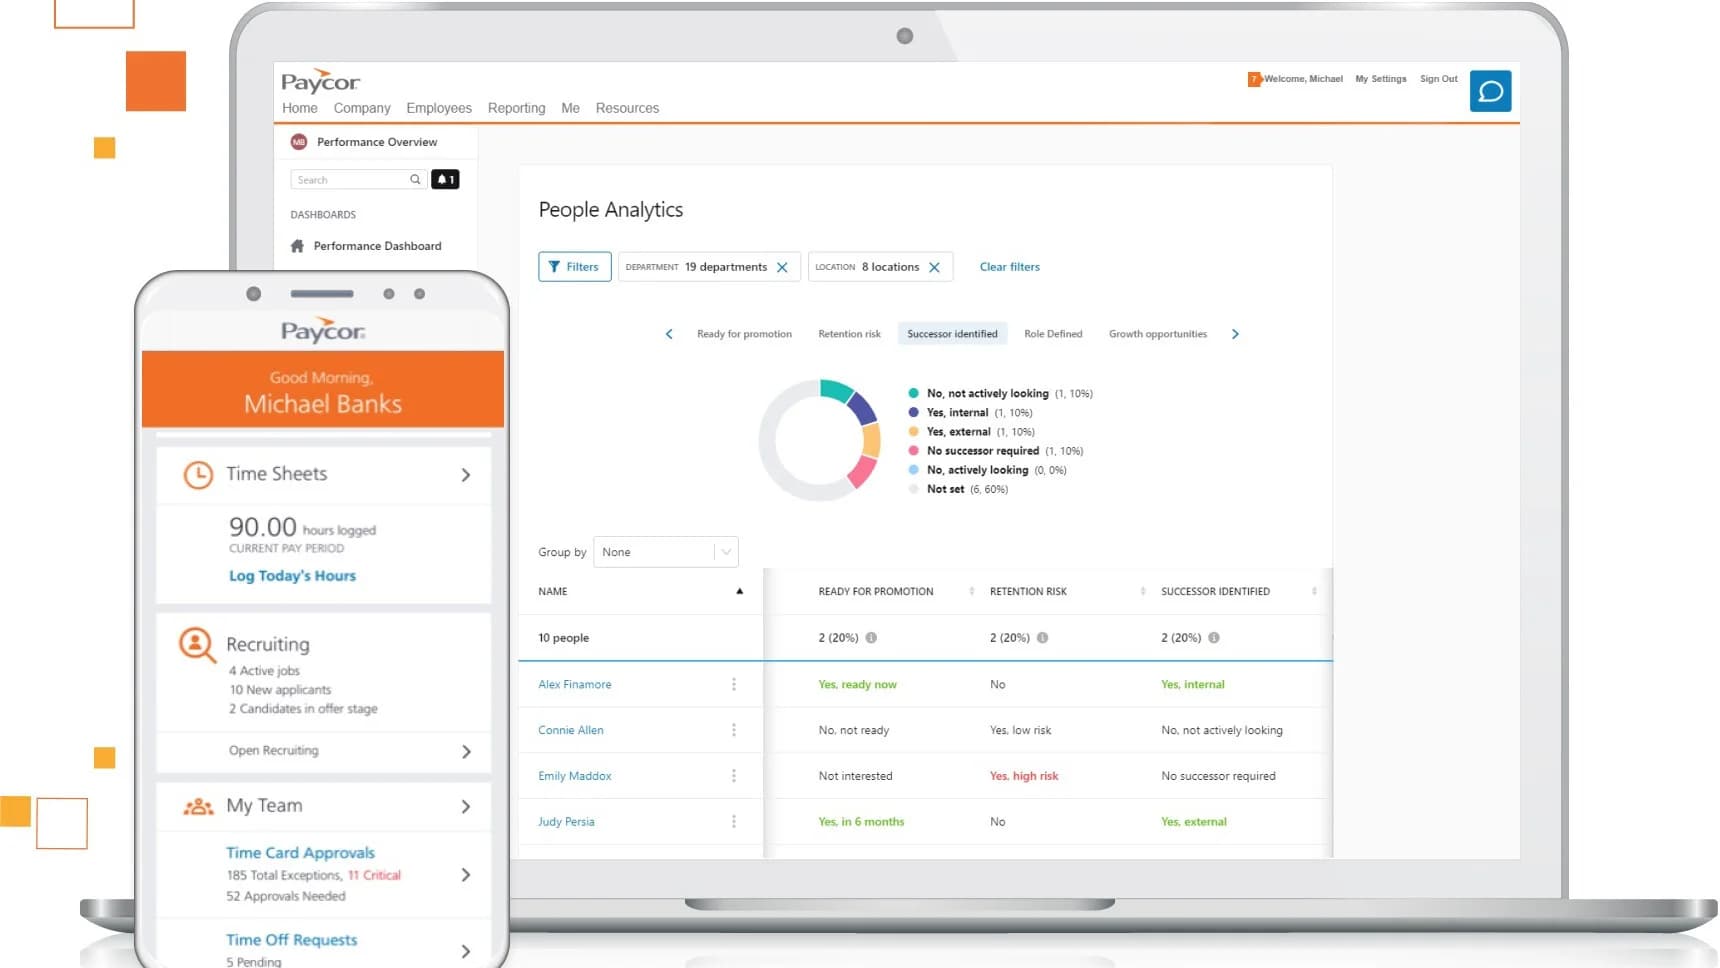The image size is (1720, 968).
Task: Open the Me menu
Action: click(571, 108)
